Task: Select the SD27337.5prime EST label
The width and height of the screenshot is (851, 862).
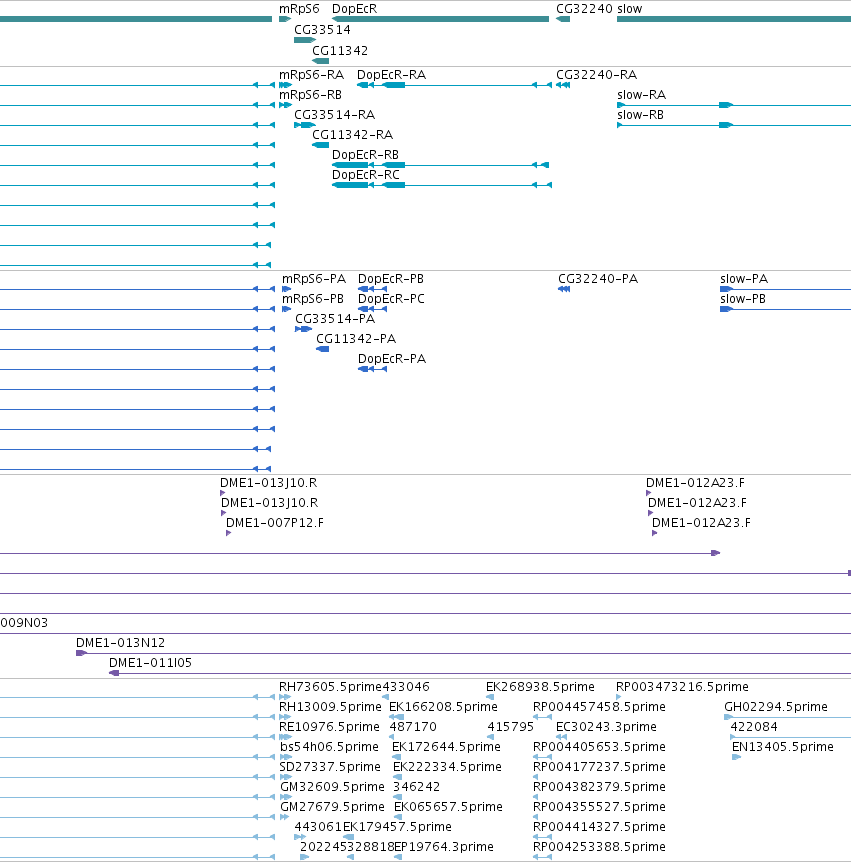Action: [x=330, y=766]
